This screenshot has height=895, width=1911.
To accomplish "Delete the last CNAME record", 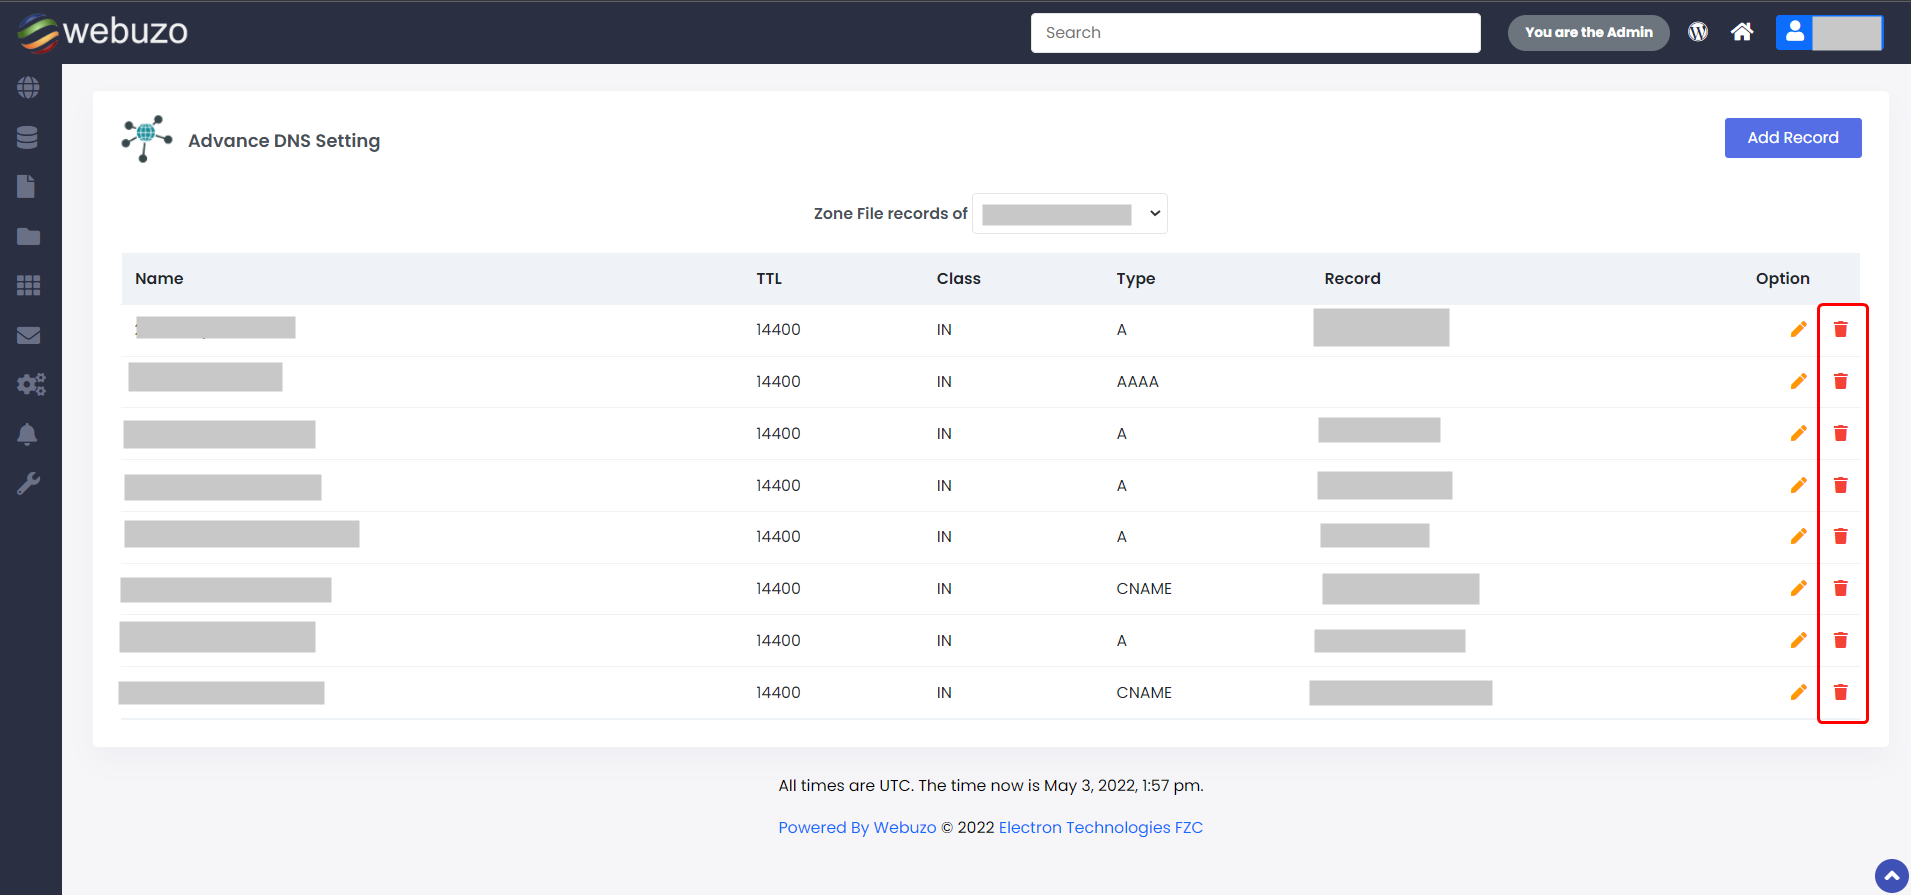I will click(1840, 692).
